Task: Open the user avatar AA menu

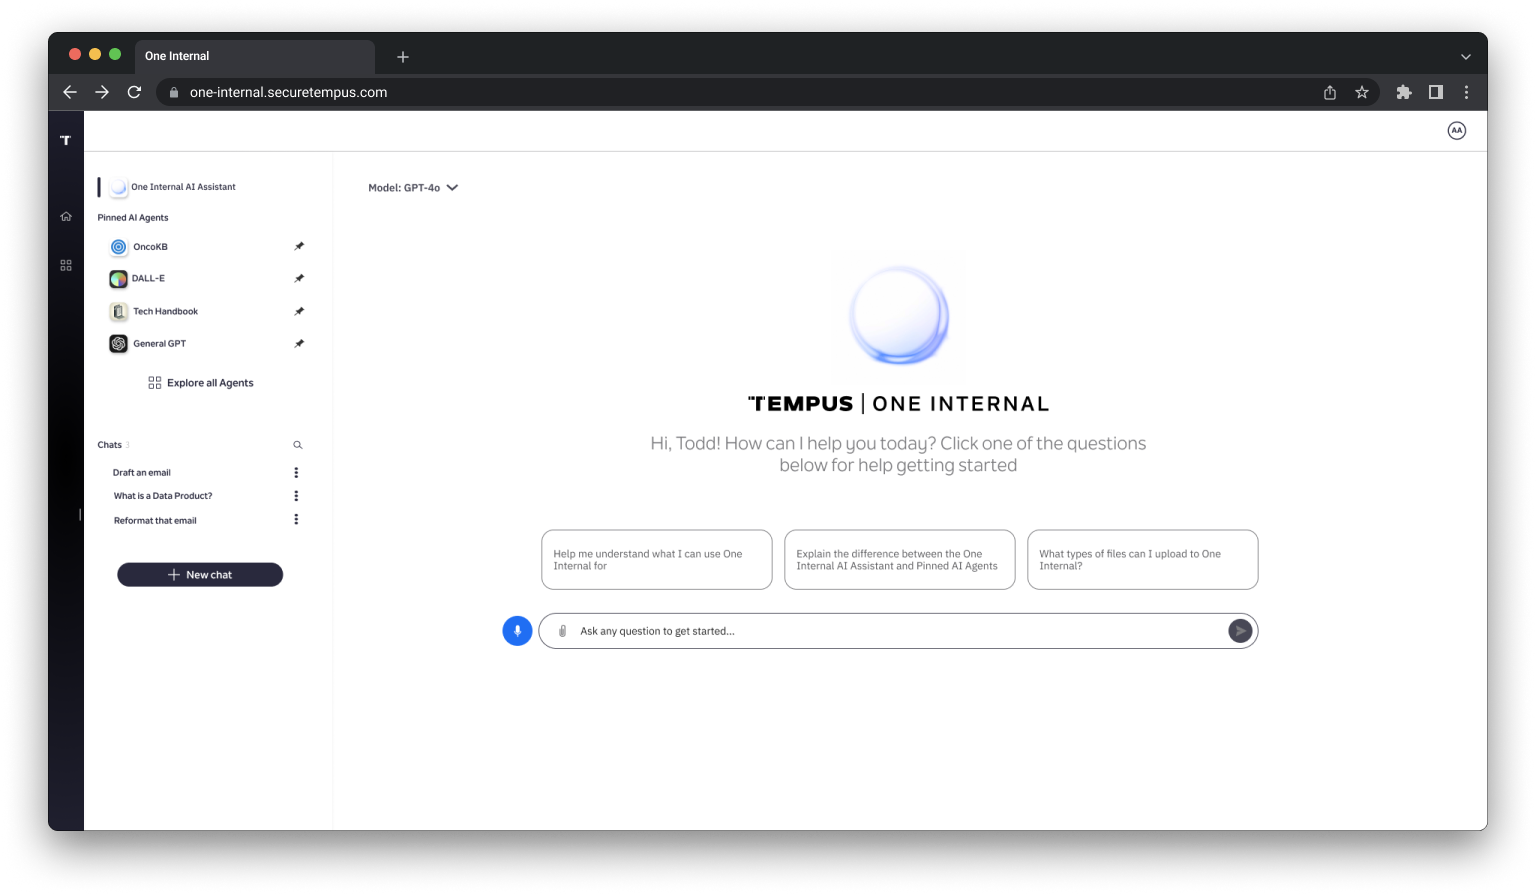Action: (1457, 131)
